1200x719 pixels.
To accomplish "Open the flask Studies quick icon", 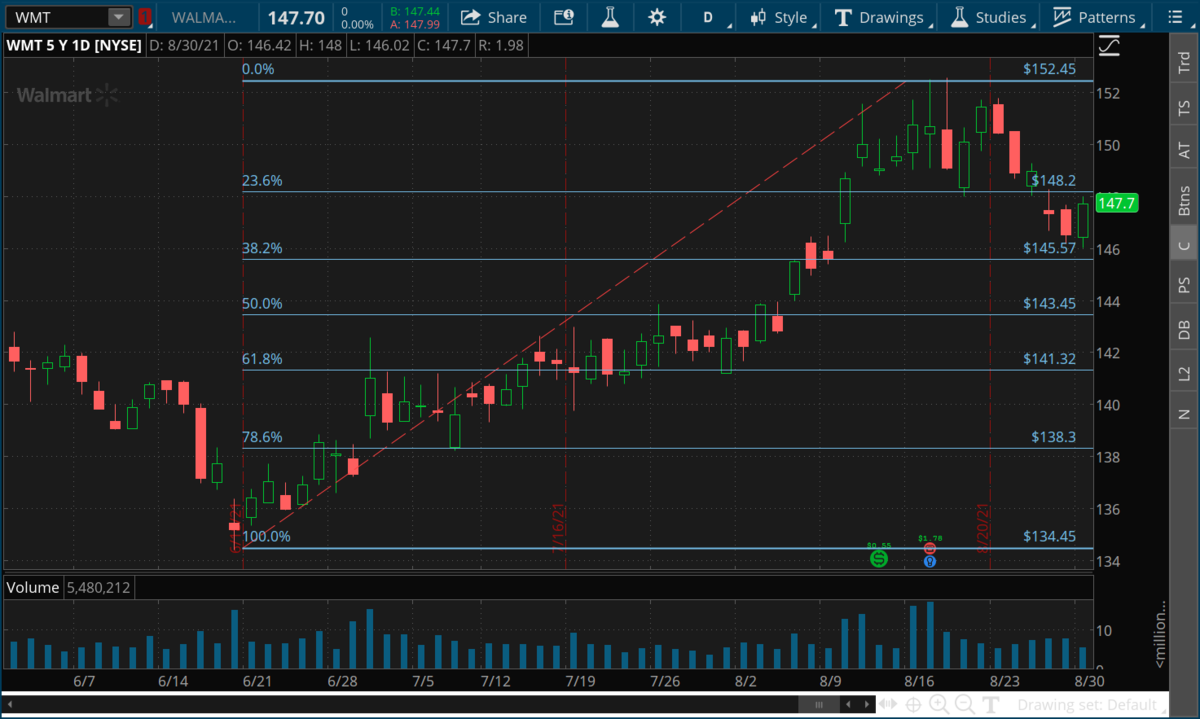I will tap(608, 17).
